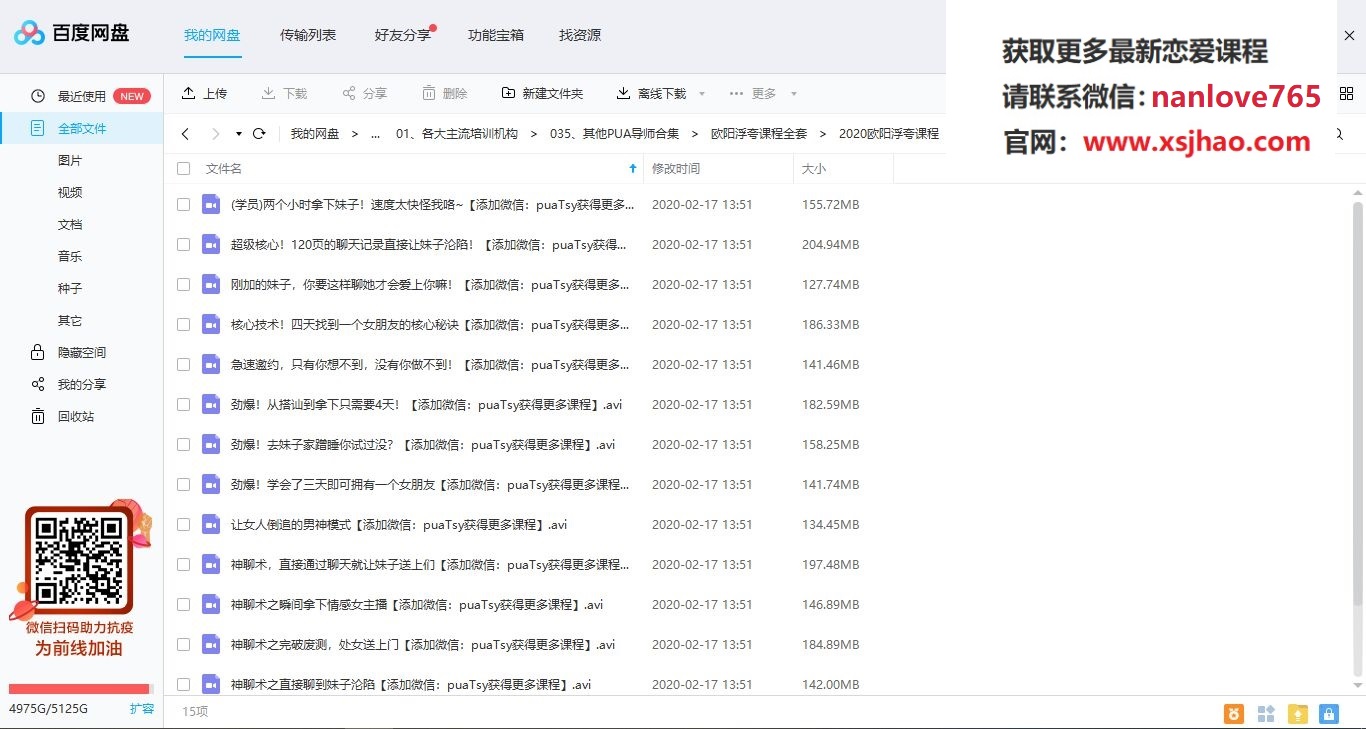The height and width of the screenshot is (729, 1366).
Task: Switch to the 功能宝箱 tab
Action: tap(496, 35)
